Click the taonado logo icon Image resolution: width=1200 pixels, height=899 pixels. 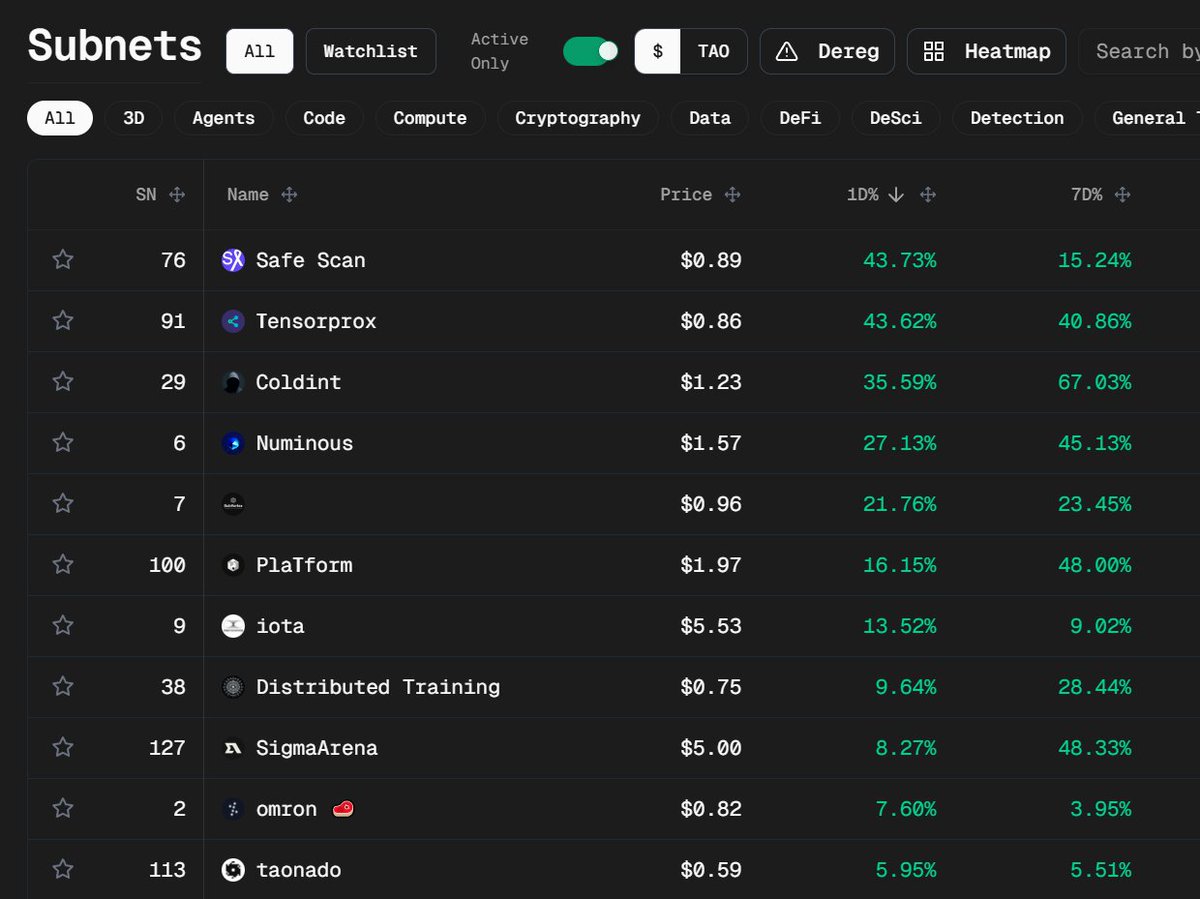233,870
